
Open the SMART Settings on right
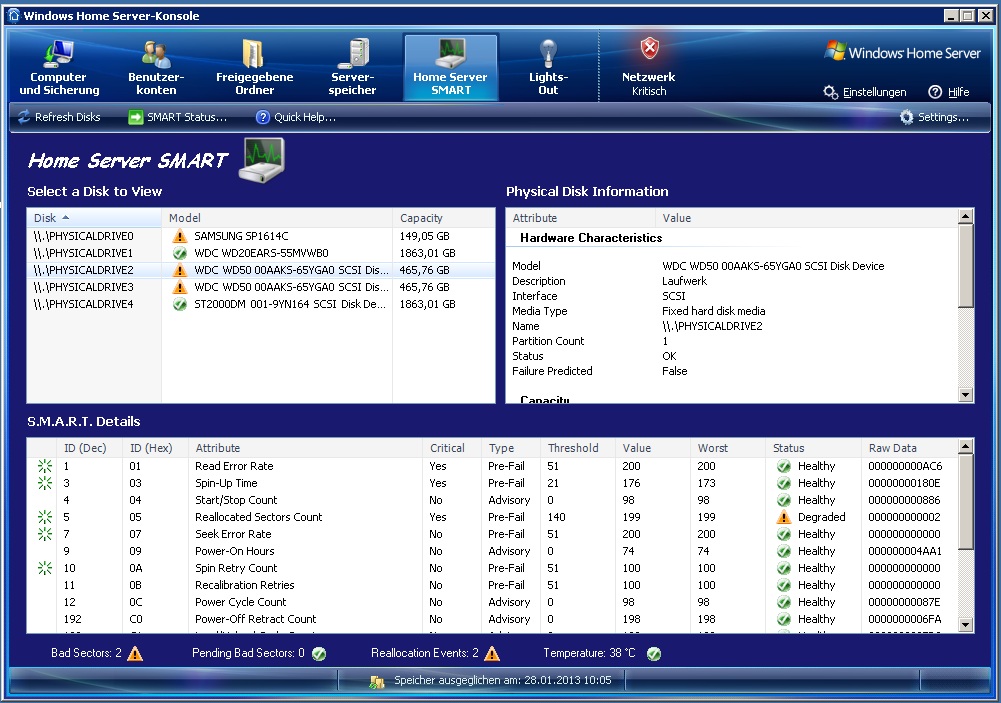click(x=934, y=117)
